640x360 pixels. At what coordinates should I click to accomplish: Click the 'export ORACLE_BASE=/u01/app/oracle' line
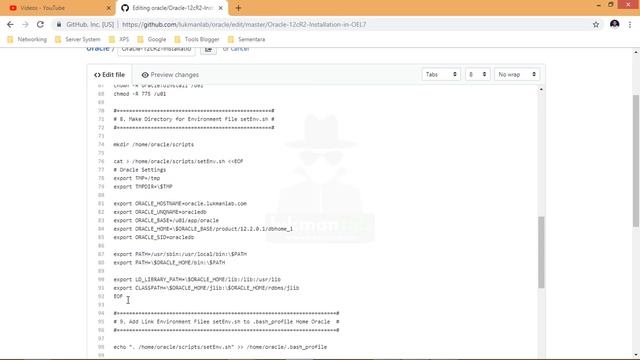tap(166, 220)
